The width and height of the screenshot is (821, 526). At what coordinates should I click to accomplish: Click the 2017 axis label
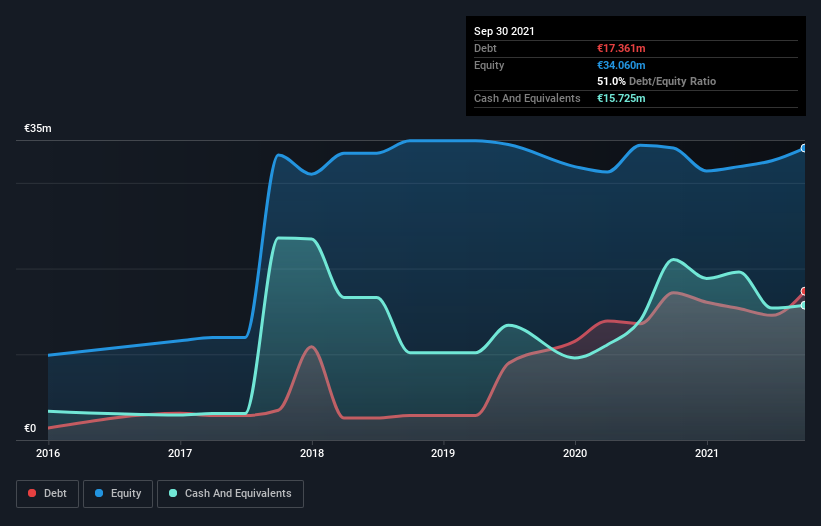pyautogui.click(x=180, y=453)
